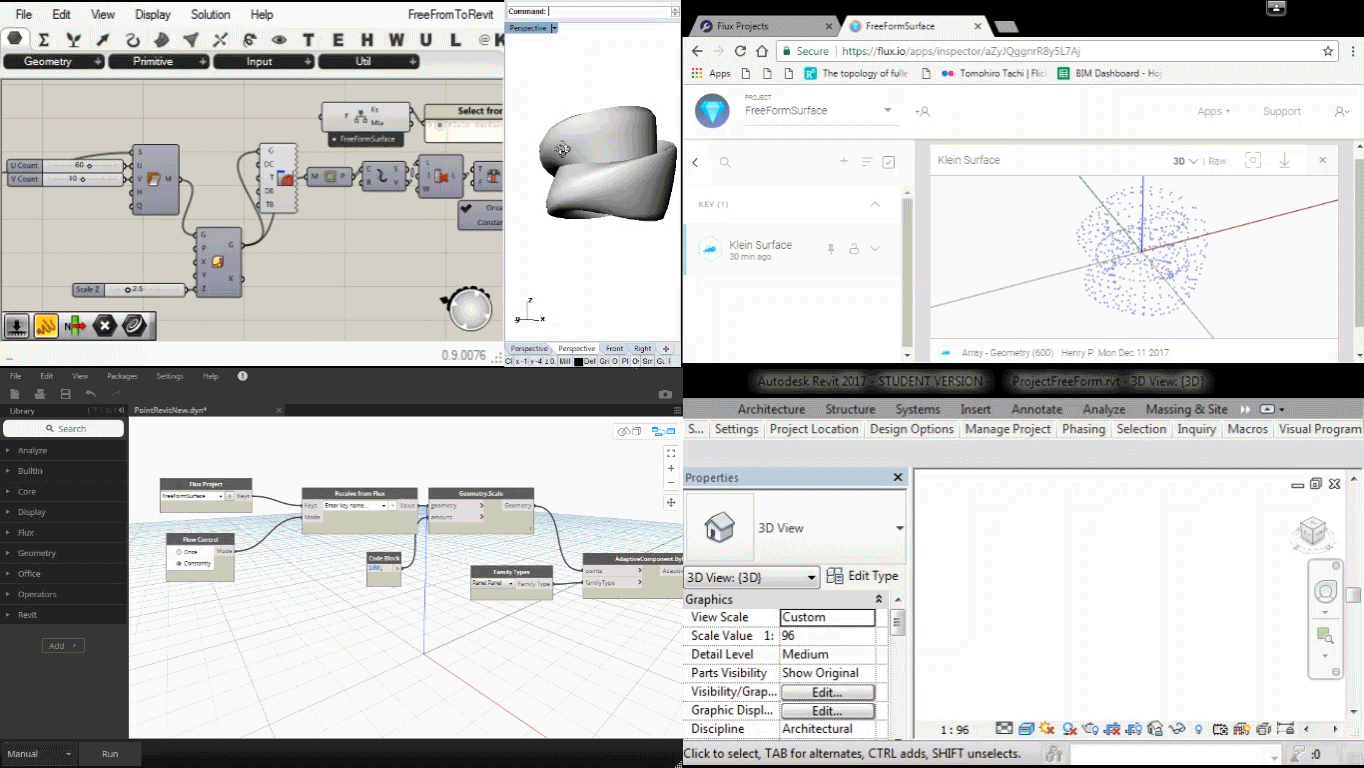Viewport: 1364px width, 768px height.
Task: Click the N arrow Flux icon in Grasshopper
Action: pyautogui.click(x=75, y=325)
